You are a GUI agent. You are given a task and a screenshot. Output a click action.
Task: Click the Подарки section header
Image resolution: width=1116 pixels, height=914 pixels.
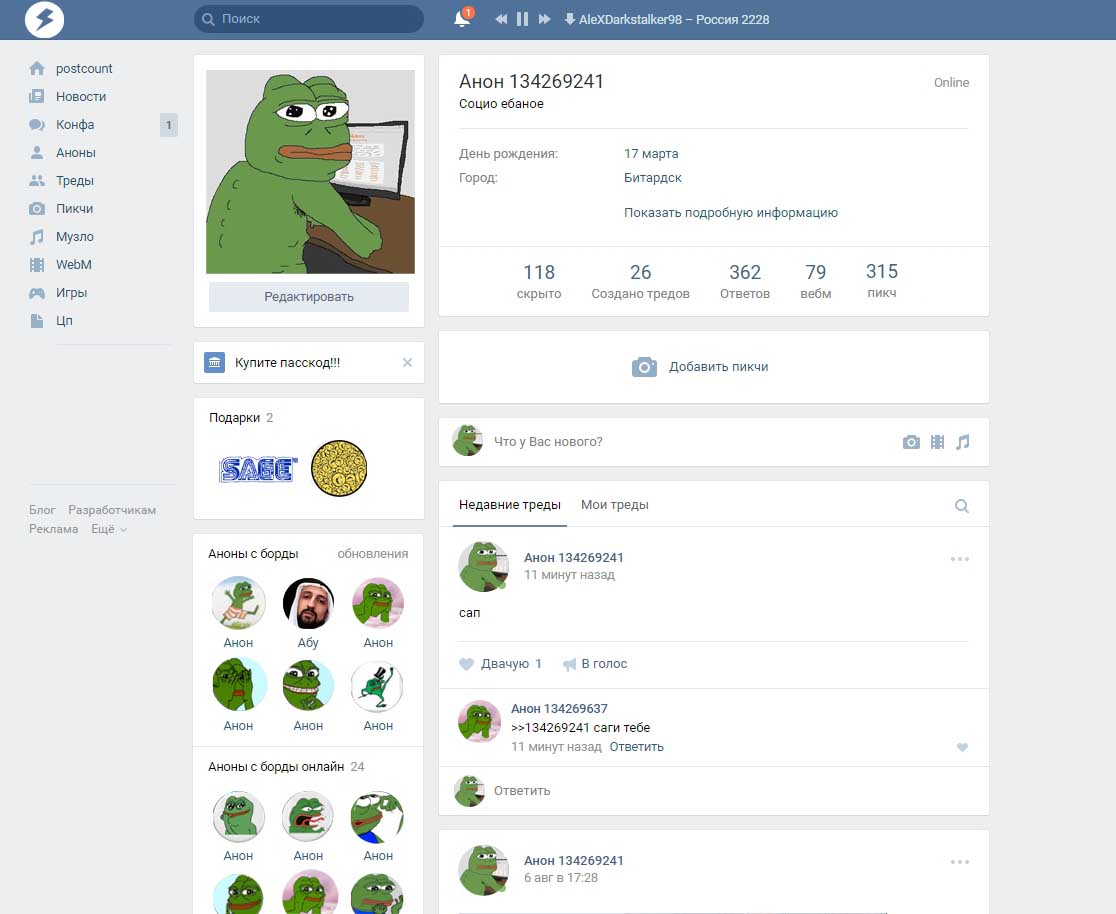point(241,418)
